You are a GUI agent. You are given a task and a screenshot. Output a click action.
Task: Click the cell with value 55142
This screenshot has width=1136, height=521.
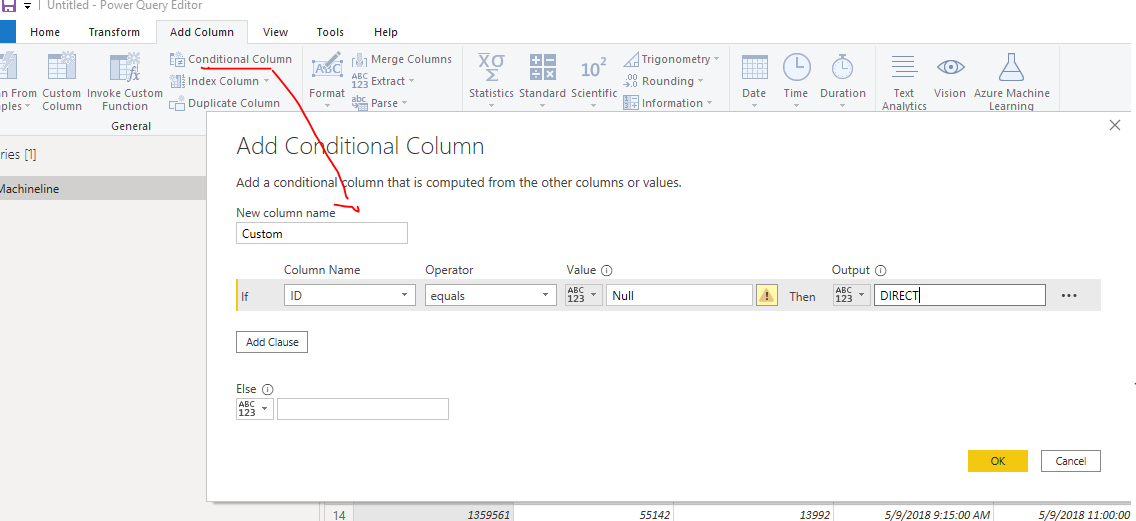point(594,514)
